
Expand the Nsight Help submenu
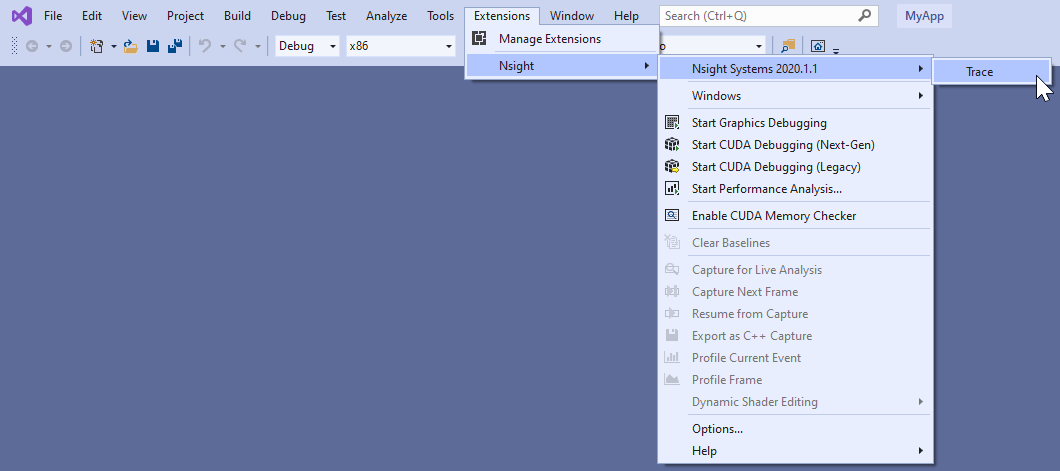click(x=796, y=451)
